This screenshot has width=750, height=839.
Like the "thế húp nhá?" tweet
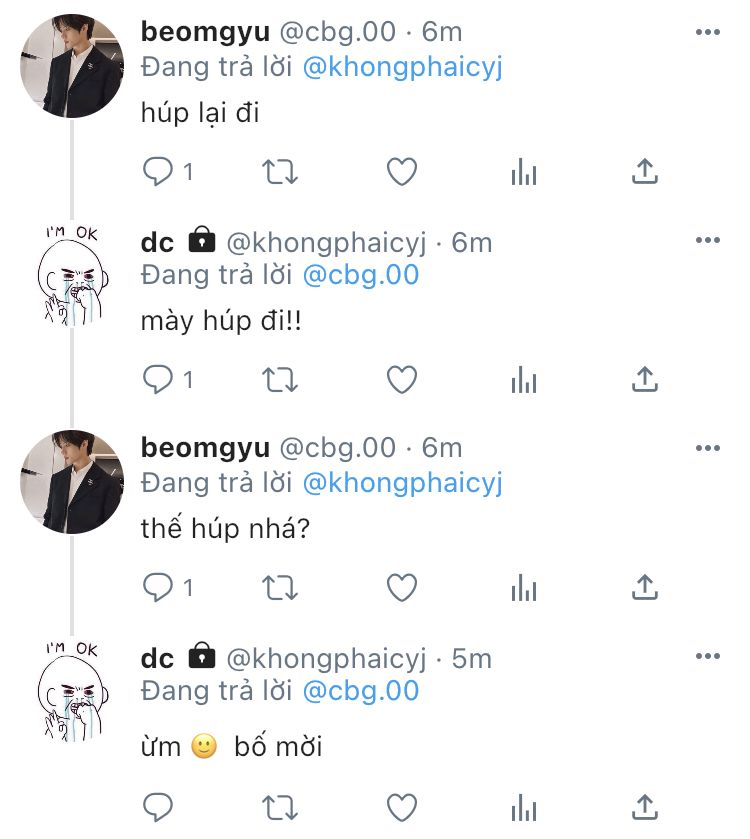(402, 588)
